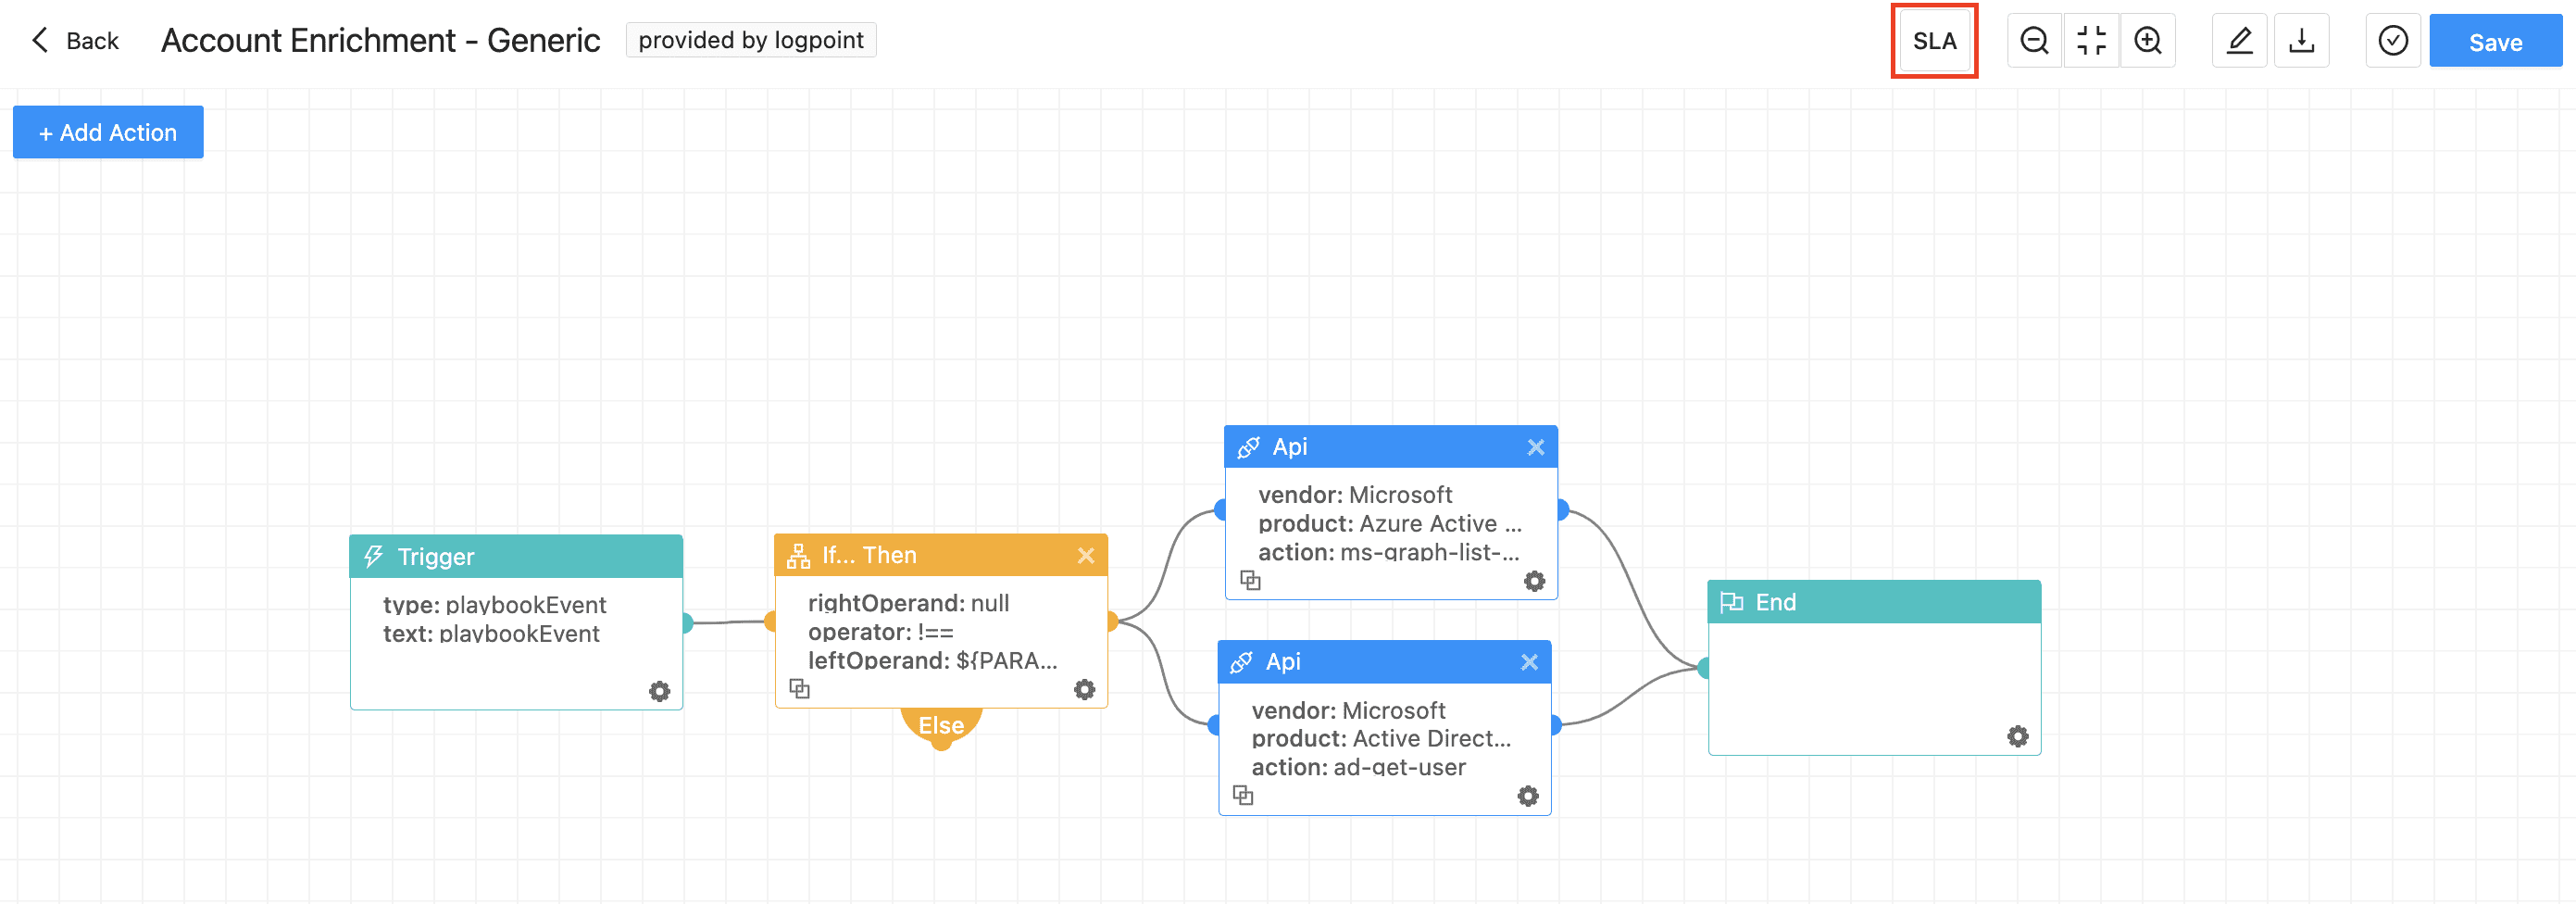Click the checkmark validate icon
2576x904 pixels.
pos(2392,41)
